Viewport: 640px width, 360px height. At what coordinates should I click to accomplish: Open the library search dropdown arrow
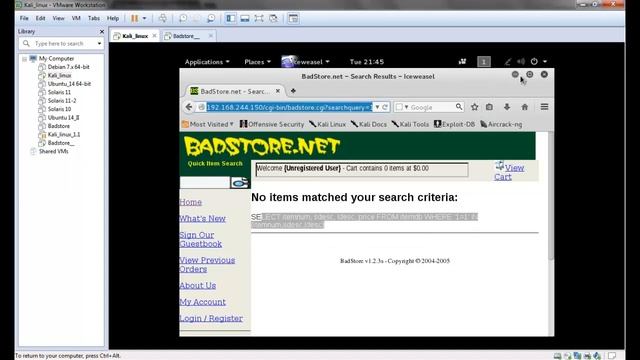[99, 43]
